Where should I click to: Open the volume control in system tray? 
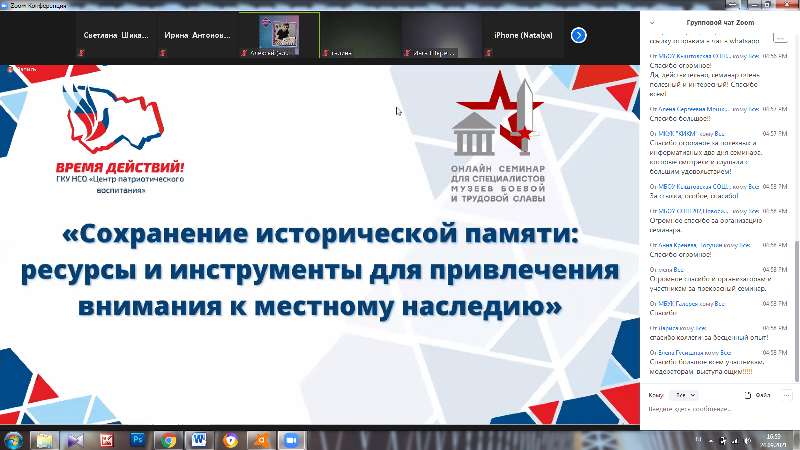click(x=748, y=441)
